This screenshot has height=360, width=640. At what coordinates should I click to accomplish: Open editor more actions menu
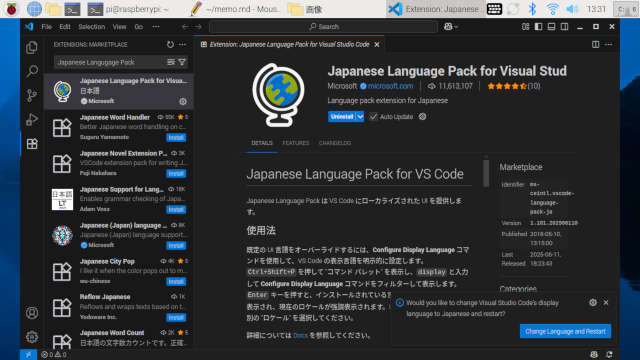(x=609, y=44)
